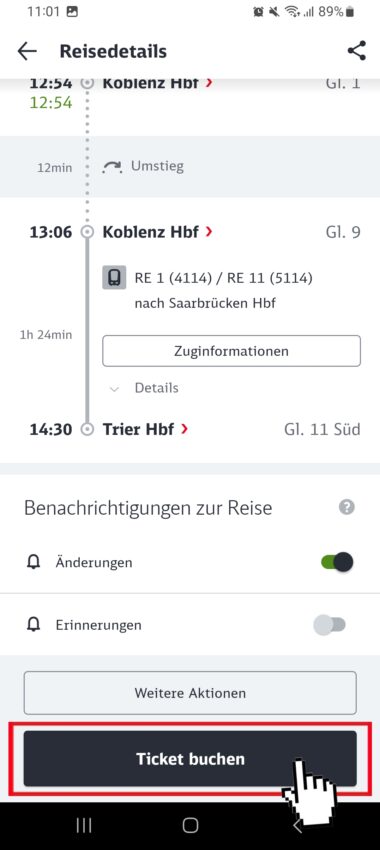380x850 pixels.
Task: Open help icon for Benachrichtigungen zur Reise
Action: 346,507
